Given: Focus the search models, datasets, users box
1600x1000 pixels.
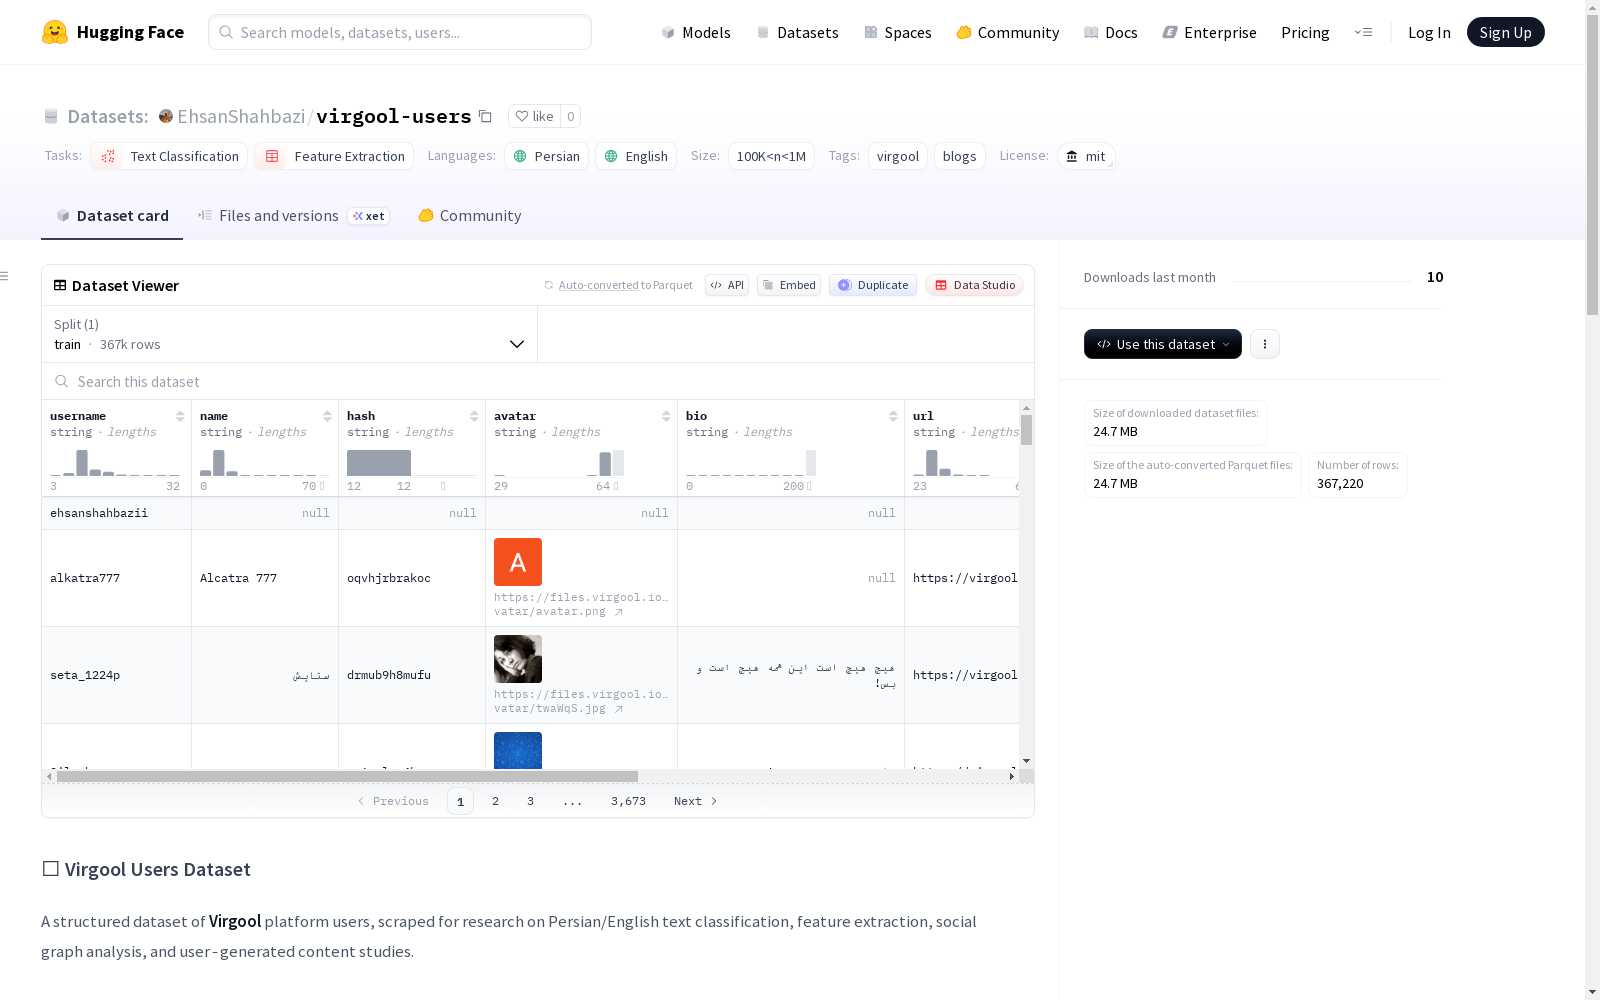Looking at the screenshot, I should [x=400, y=32].
